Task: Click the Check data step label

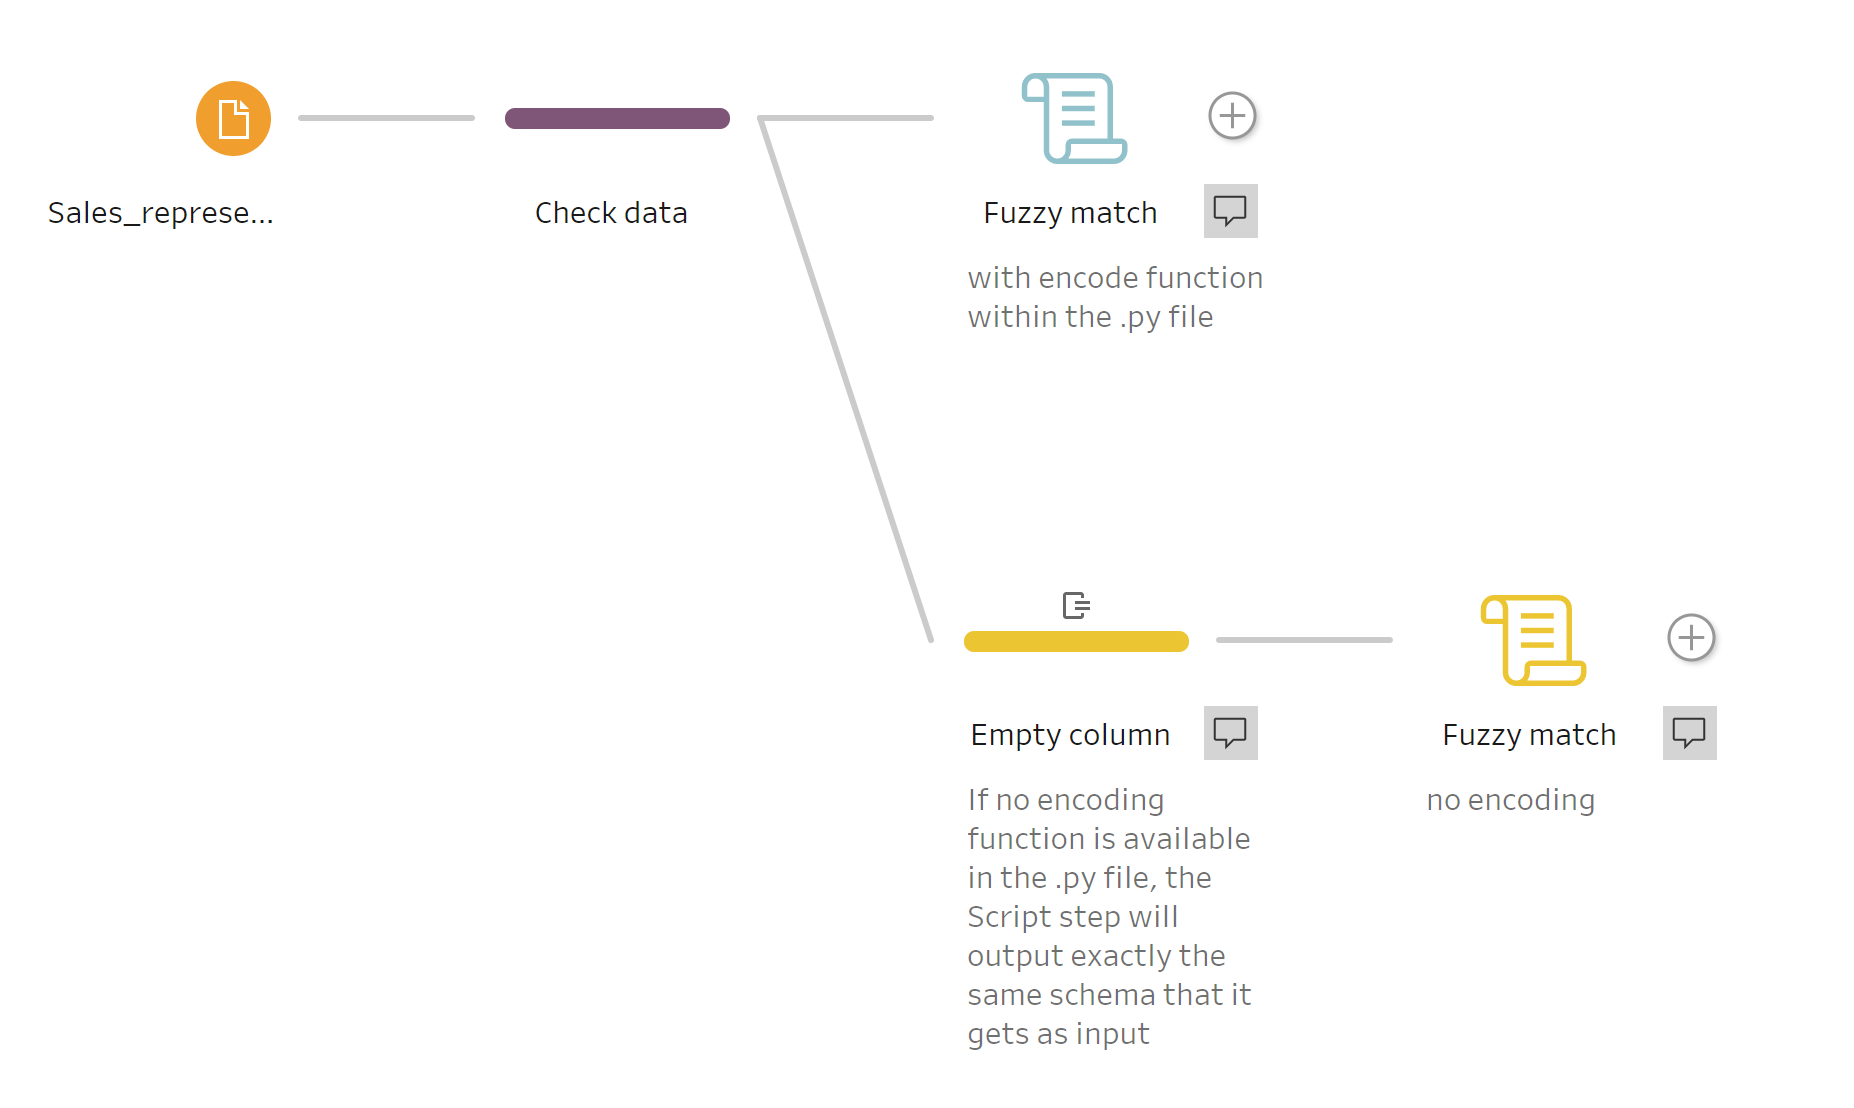Action: 611,213
